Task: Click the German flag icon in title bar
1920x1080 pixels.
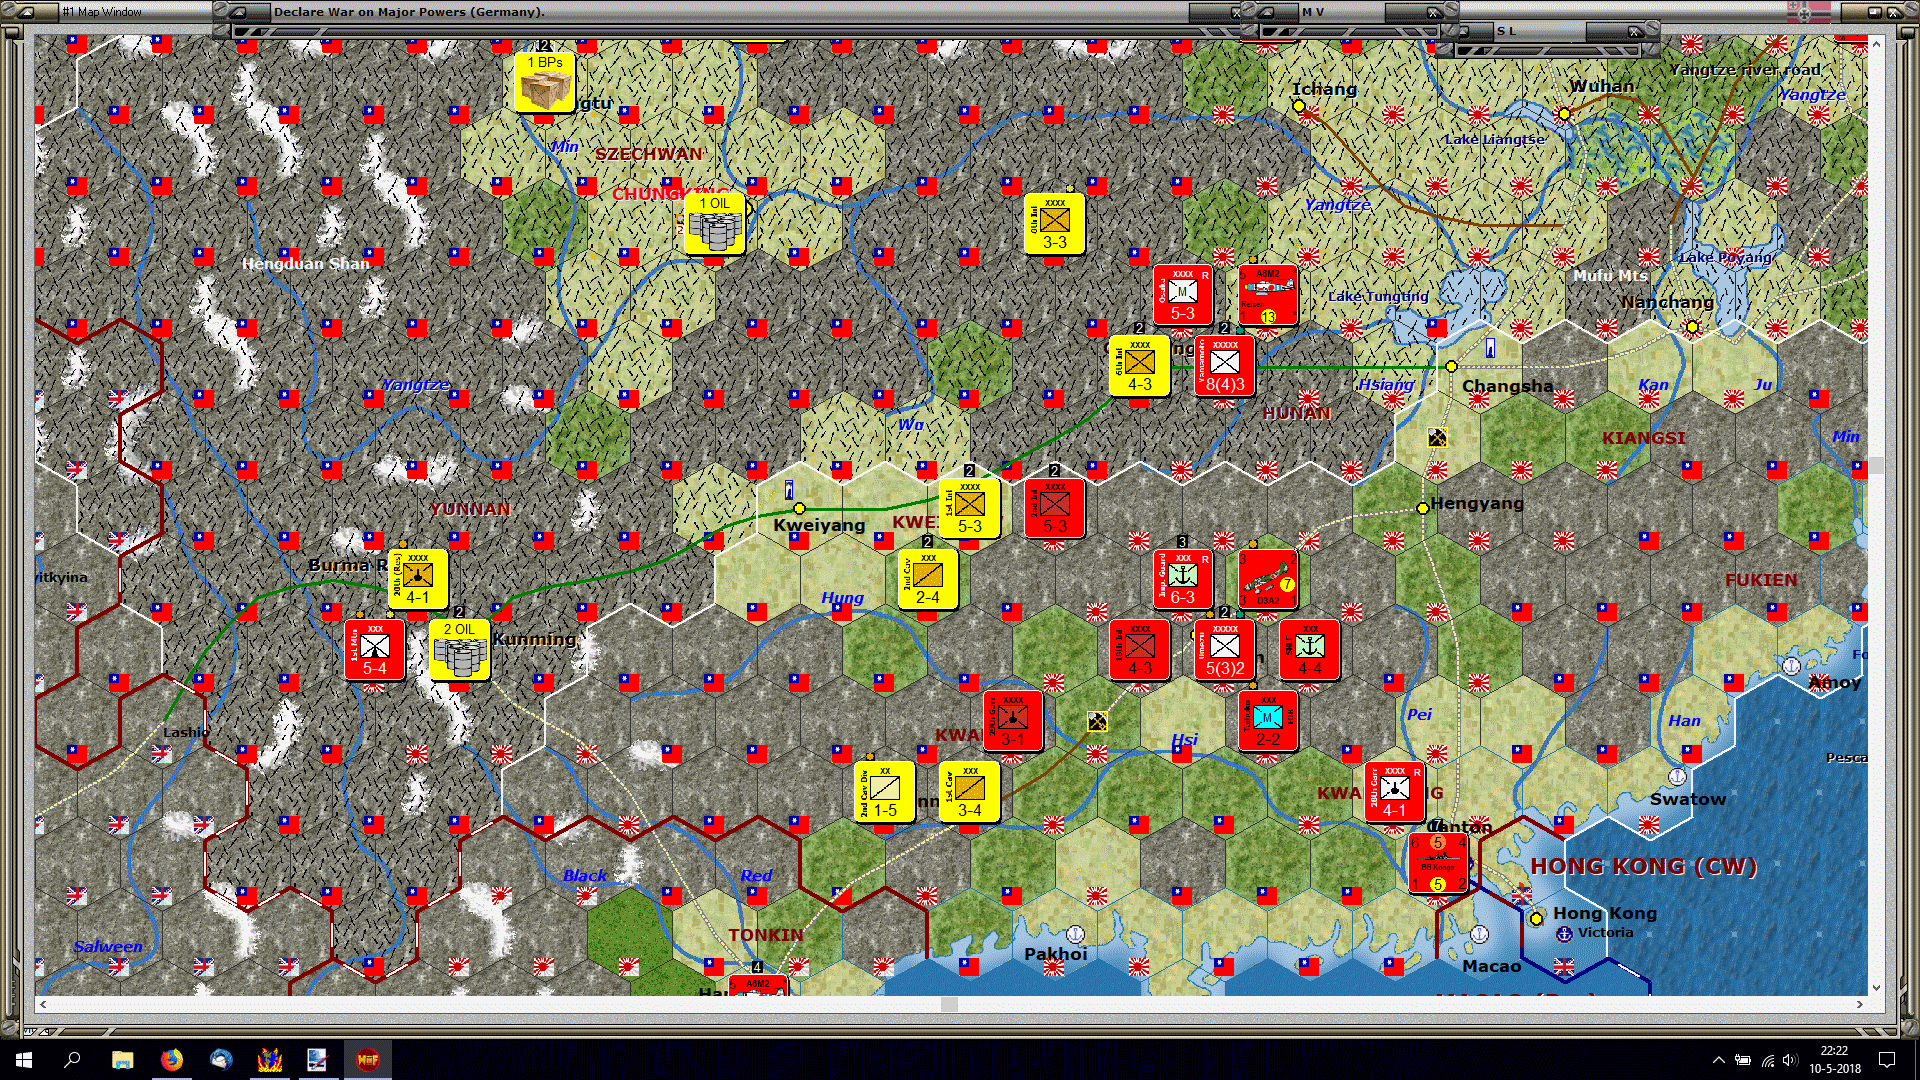Action: 1808,12
